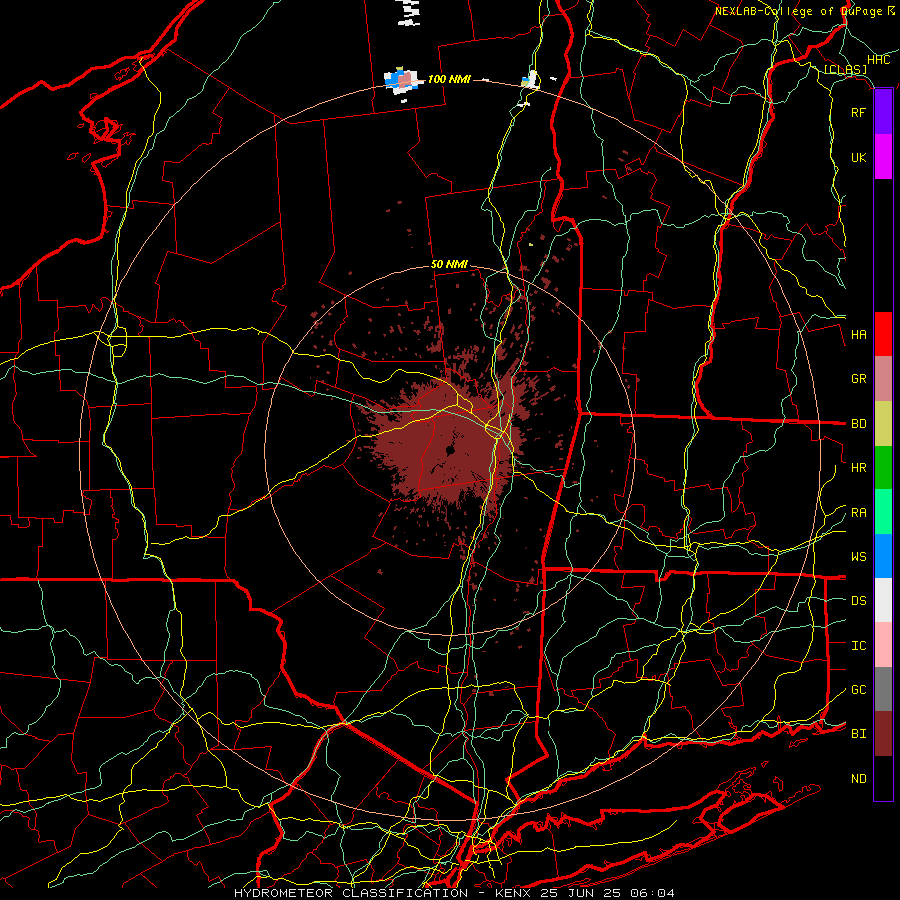Click the UK legend label

coord(858,157)
